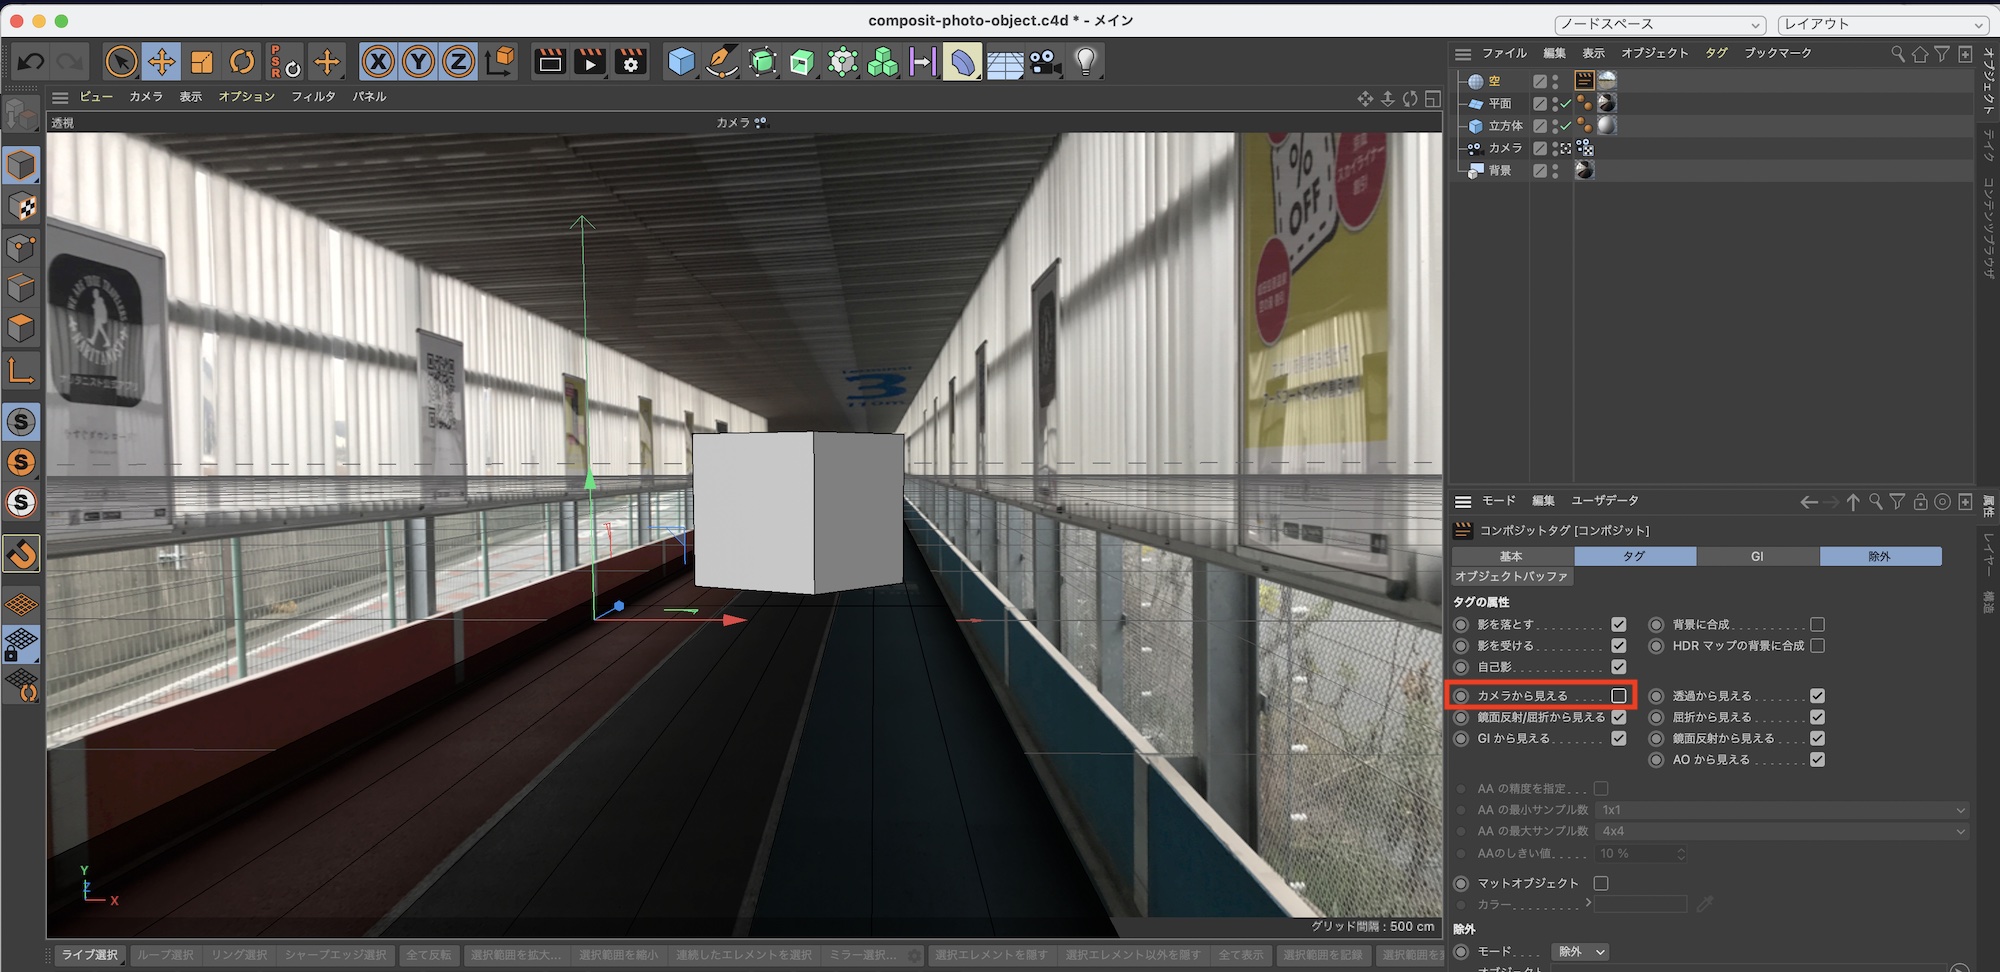Open the ノードスペース dropdown

click(x=1659, y=24)
